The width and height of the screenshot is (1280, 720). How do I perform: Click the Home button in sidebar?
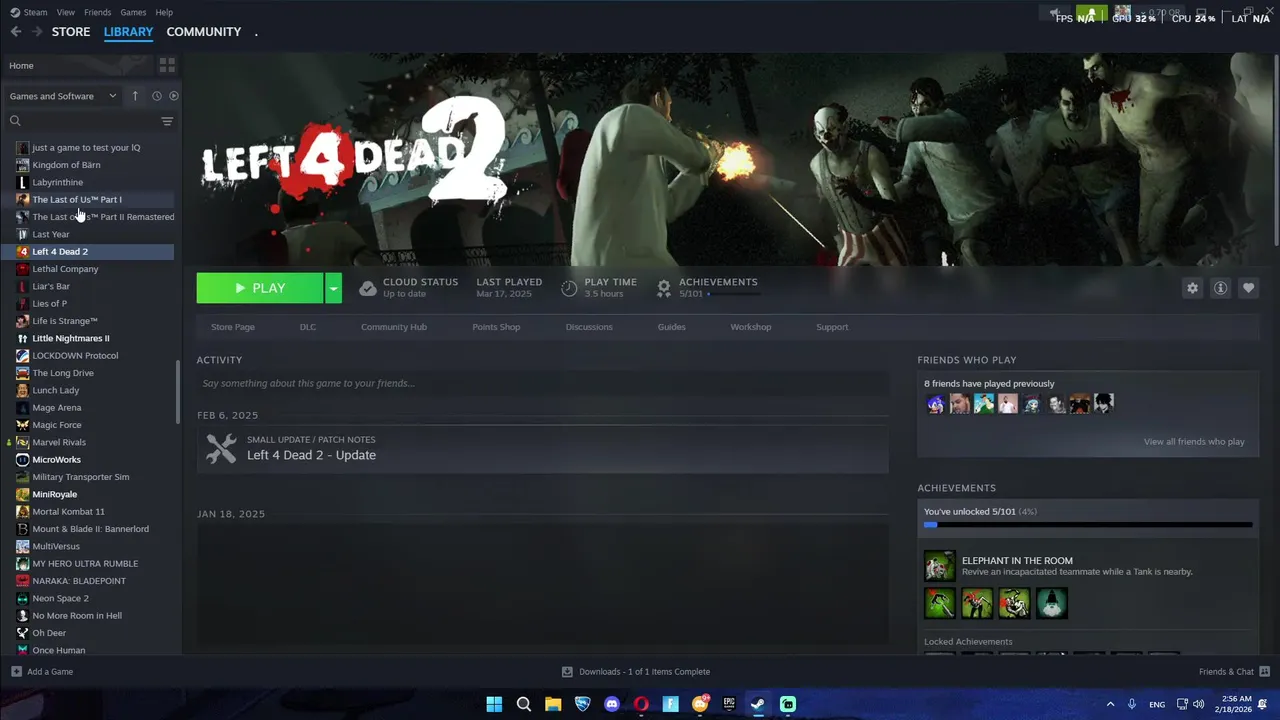(x=78, y=65)
